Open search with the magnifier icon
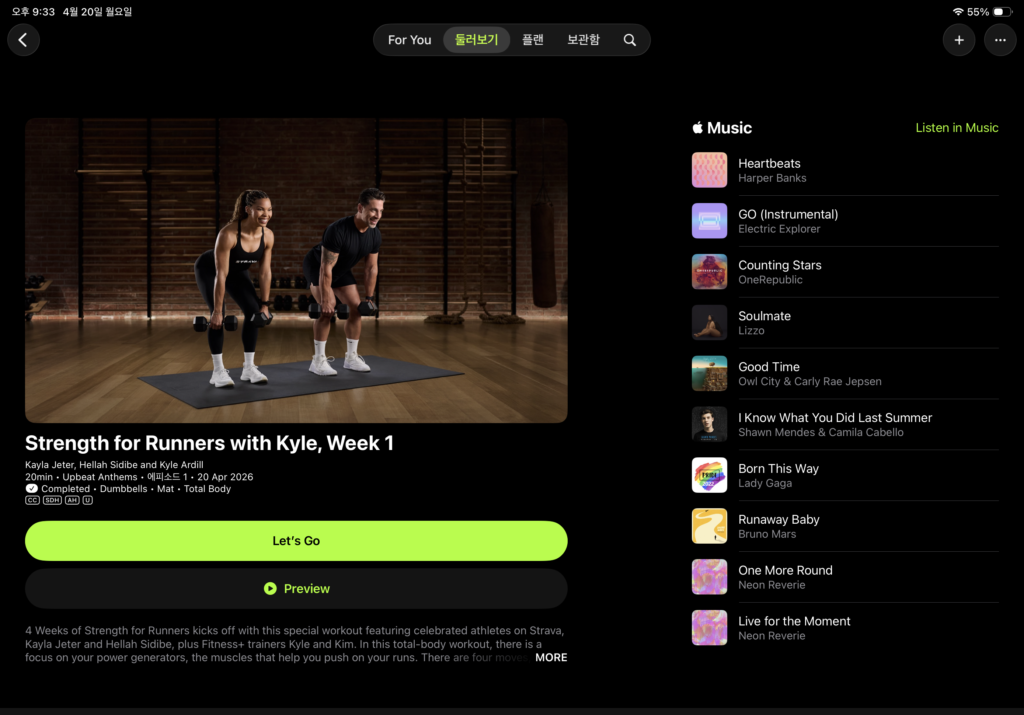 point(629,40)
